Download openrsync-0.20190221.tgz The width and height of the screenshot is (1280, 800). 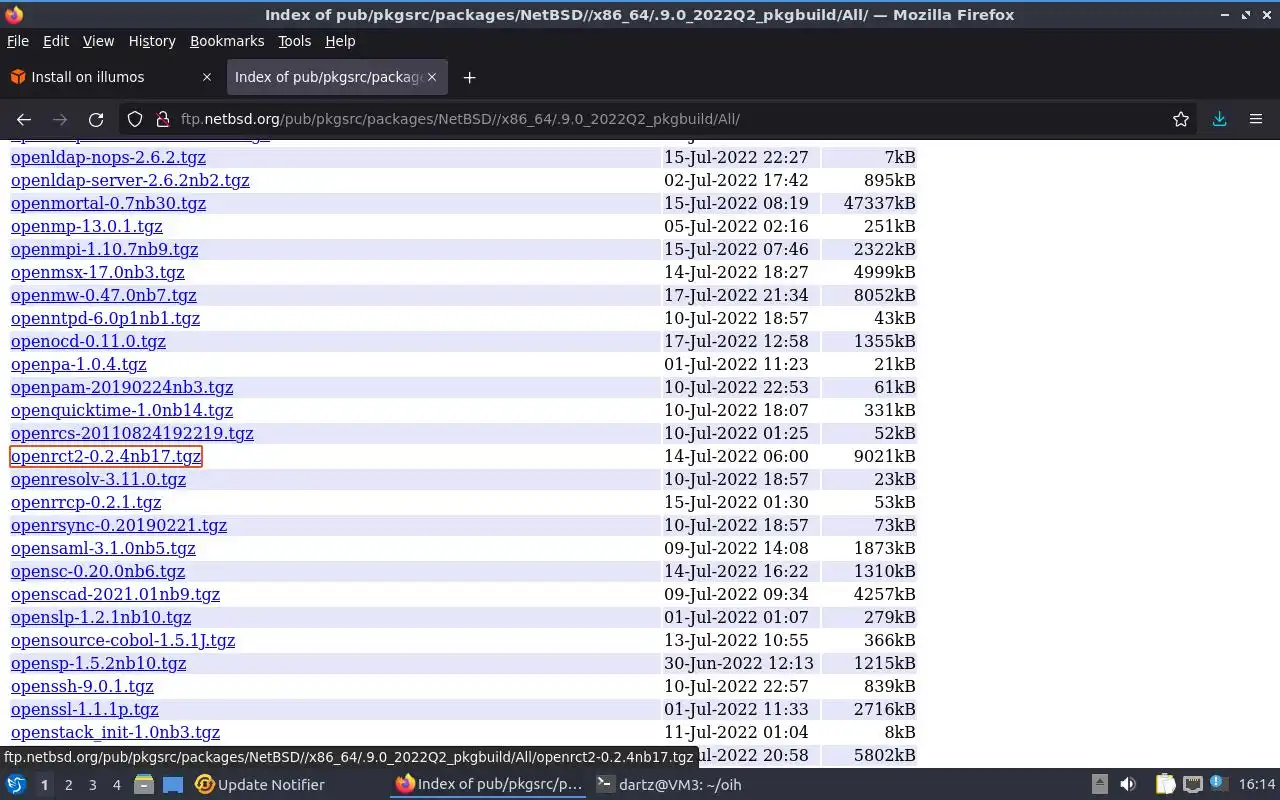point(119,525)
